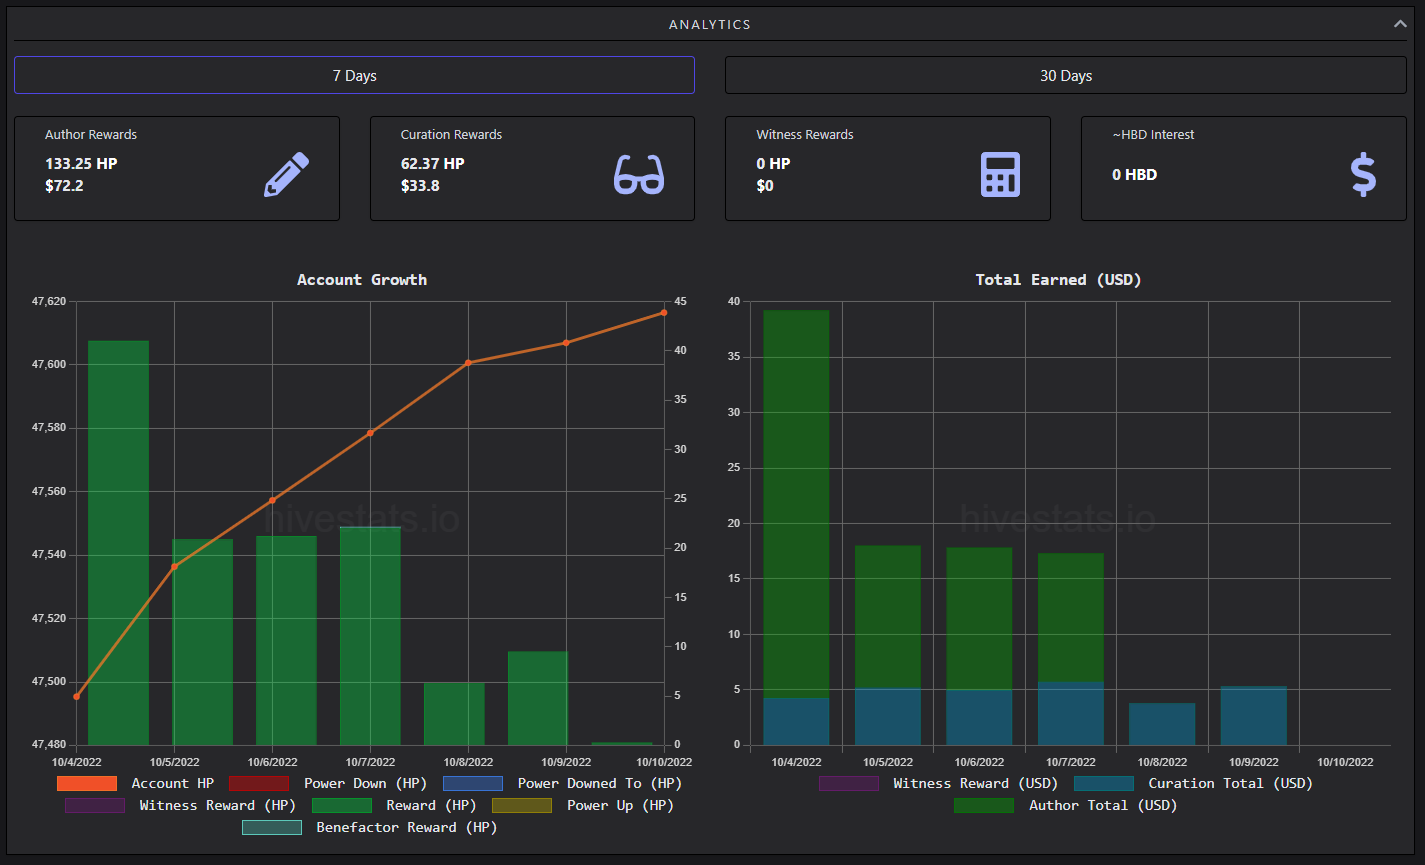
Task: Click the glasses icon in Curation Rewards
Action: click(639, 175)
